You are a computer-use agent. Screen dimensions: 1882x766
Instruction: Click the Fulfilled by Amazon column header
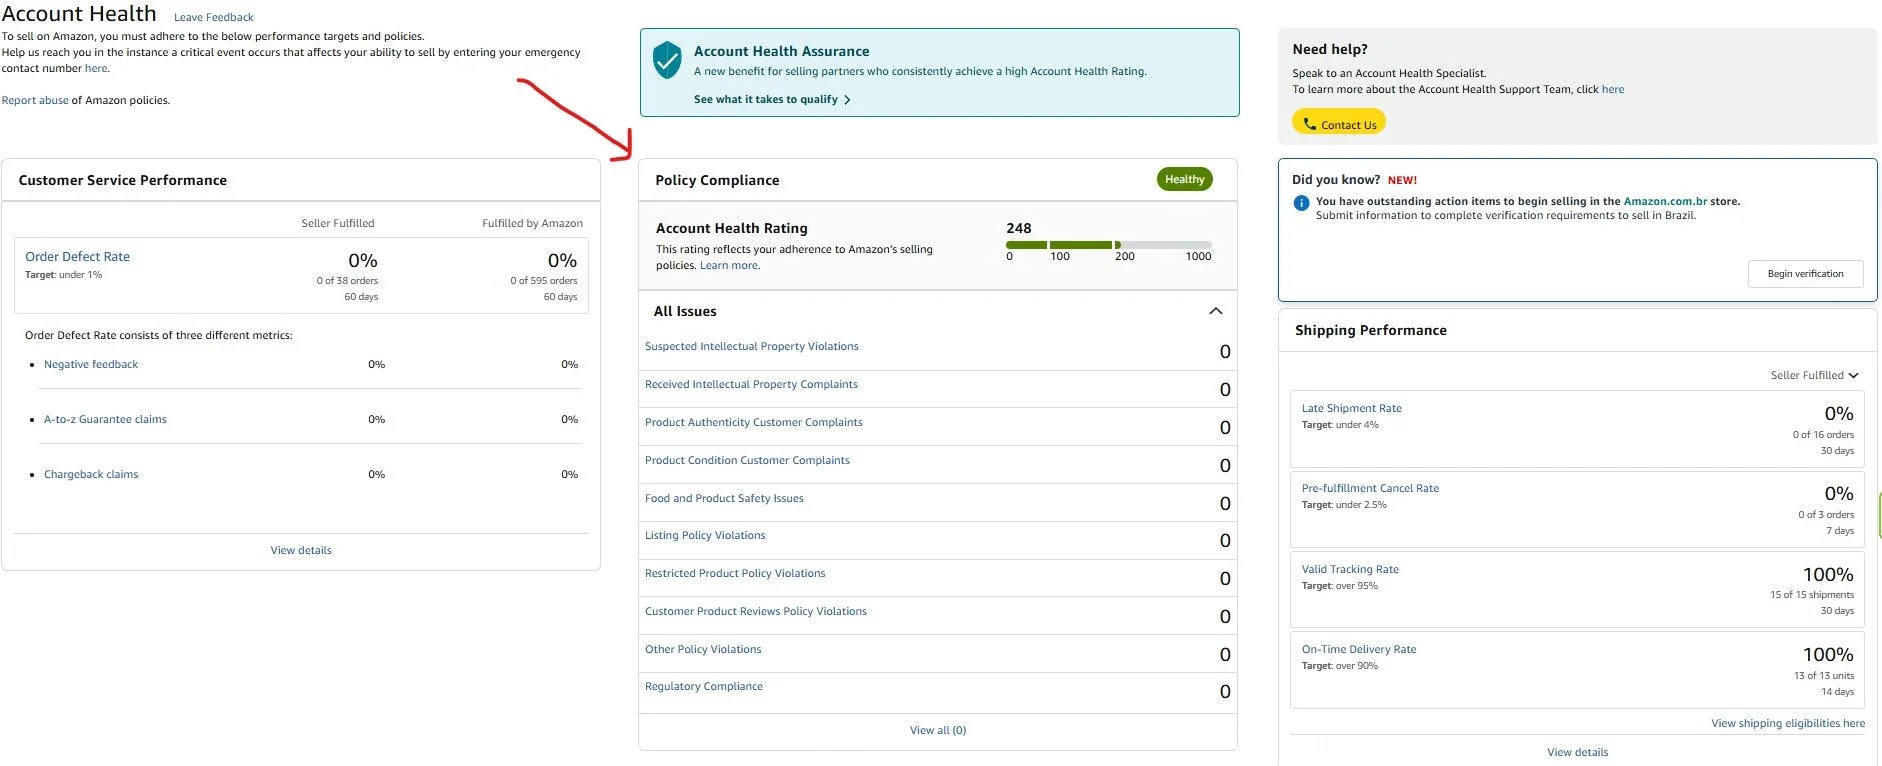pos(532,223)
